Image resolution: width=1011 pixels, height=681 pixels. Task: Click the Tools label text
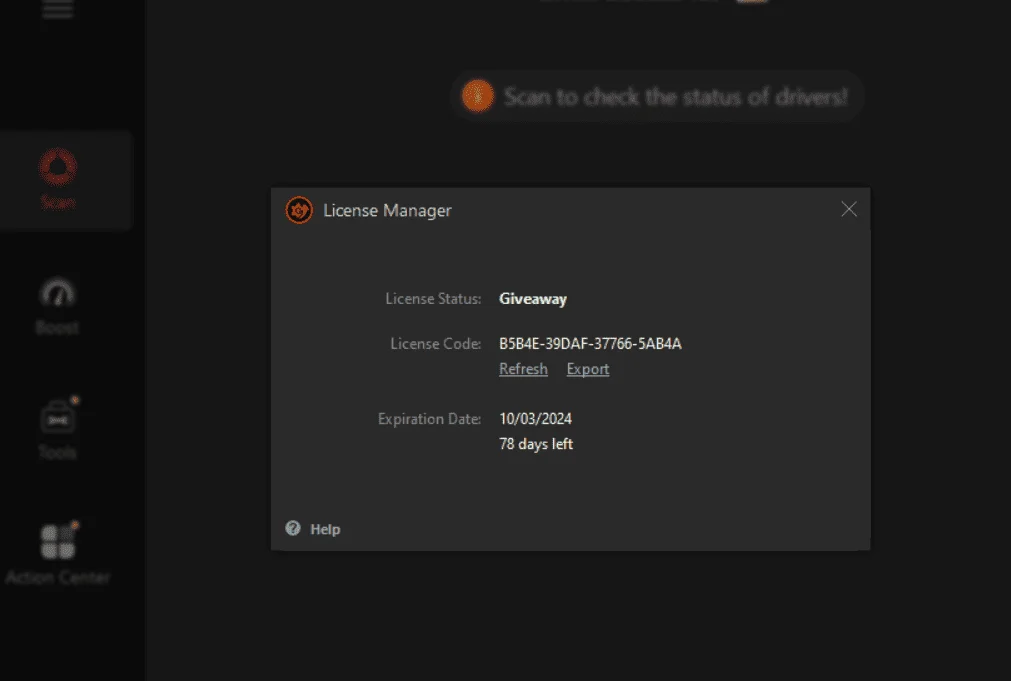pyautogui.click(x=57, y=452)
